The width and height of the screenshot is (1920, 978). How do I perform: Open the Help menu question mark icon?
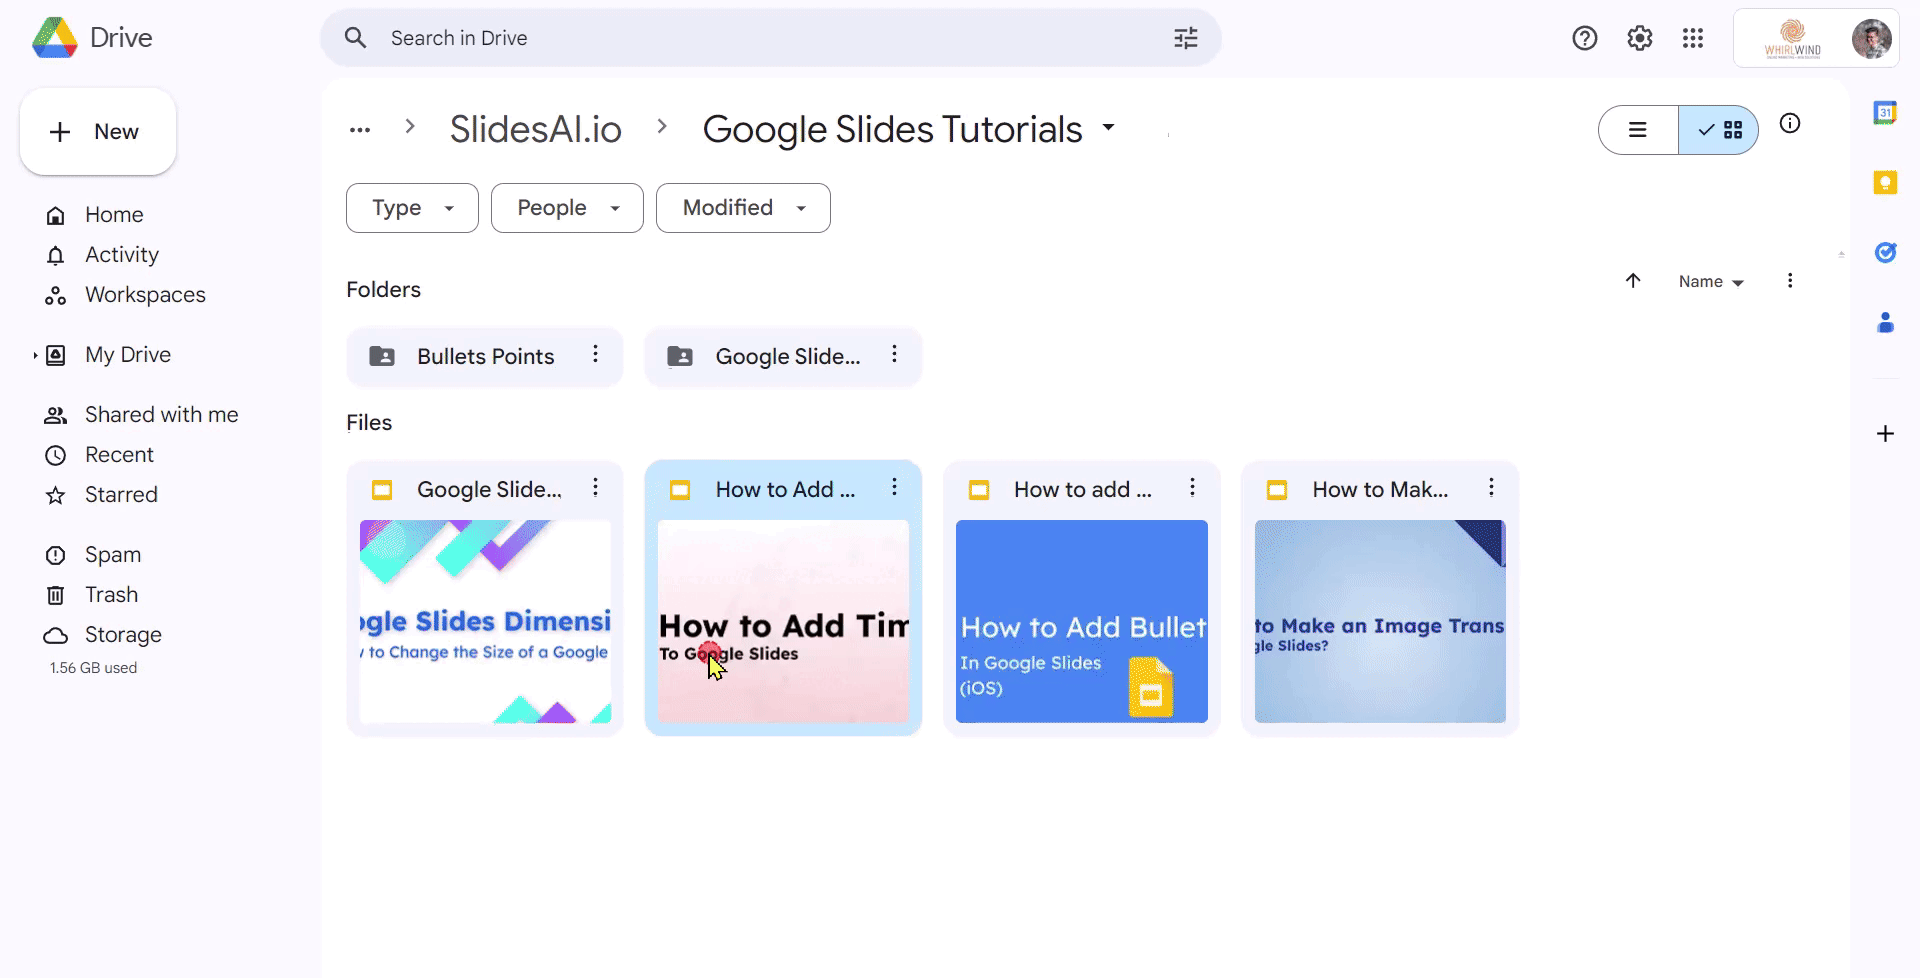click(1585, 37)
